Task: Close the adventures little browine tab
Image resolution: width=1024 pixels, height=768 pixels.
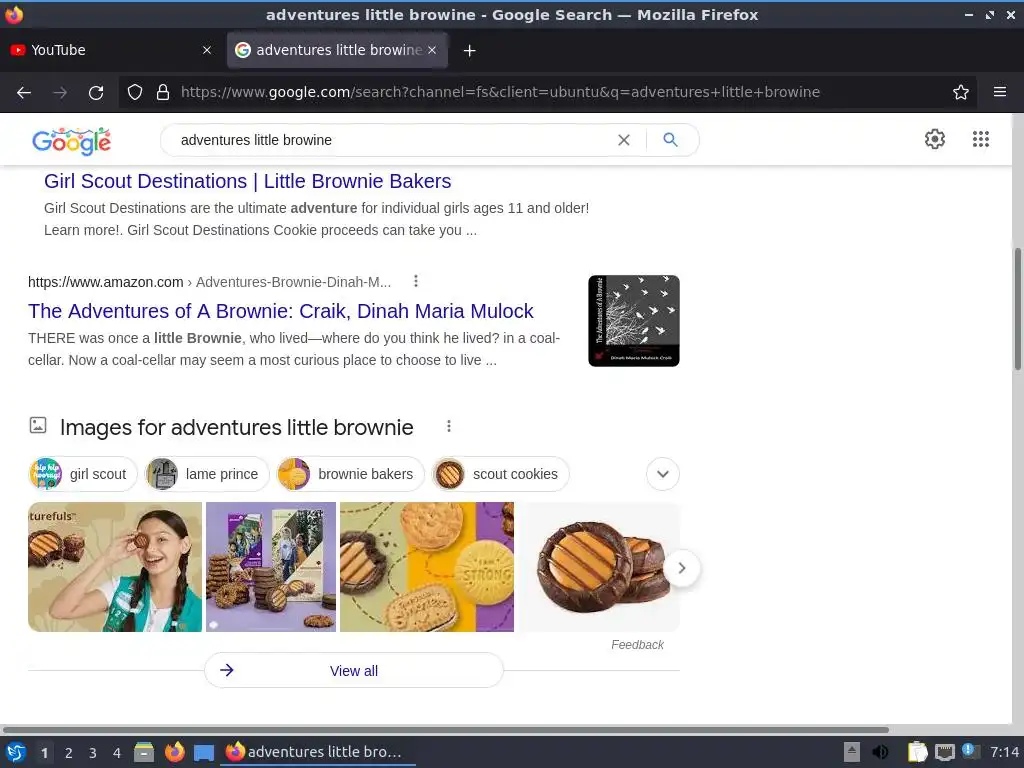Action: point(432,50)
